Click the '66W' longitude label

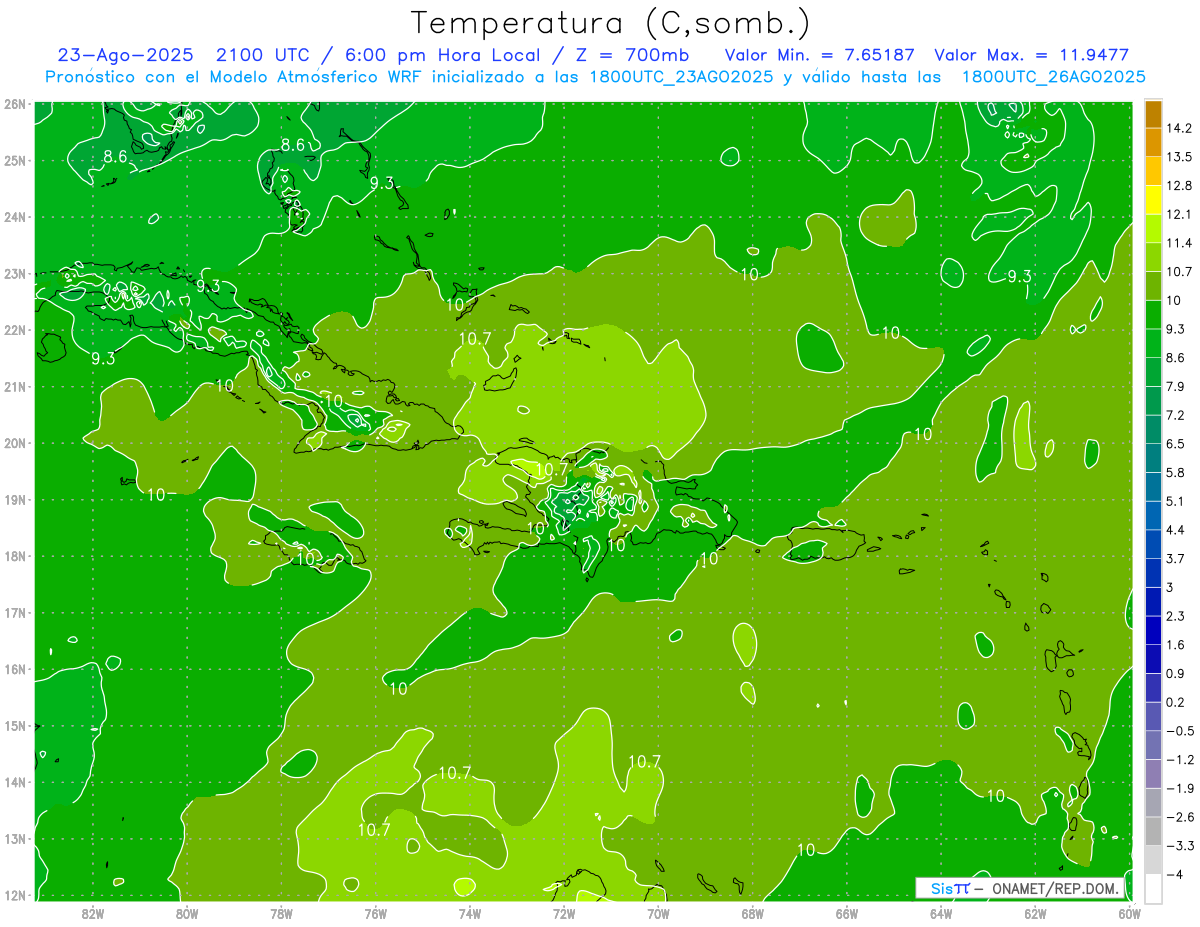click(846, 913)
